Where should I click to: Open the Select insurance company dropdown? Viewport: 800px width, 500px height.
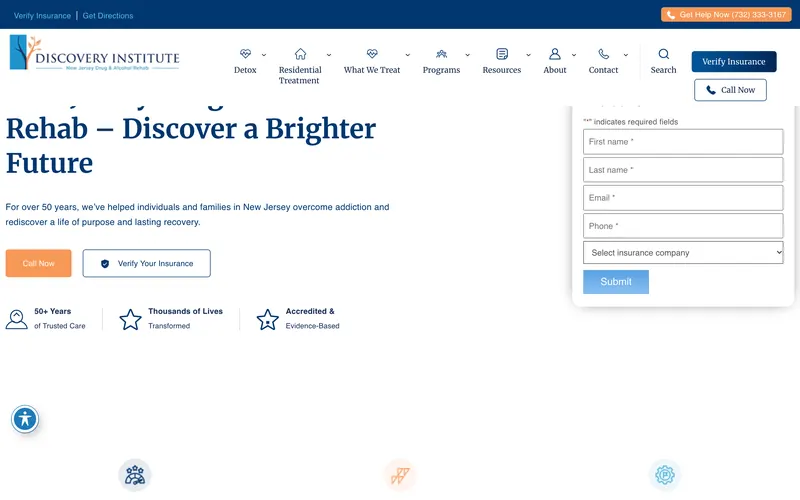[x=683, y=253]
